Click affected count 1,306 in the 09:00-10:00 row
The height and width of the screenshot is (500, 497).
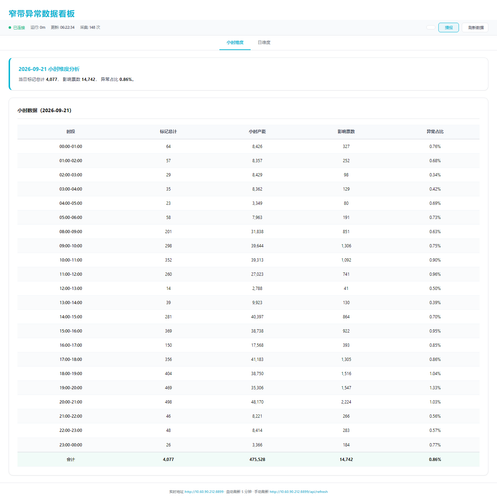pyautogui.click(x=346, y=246)
